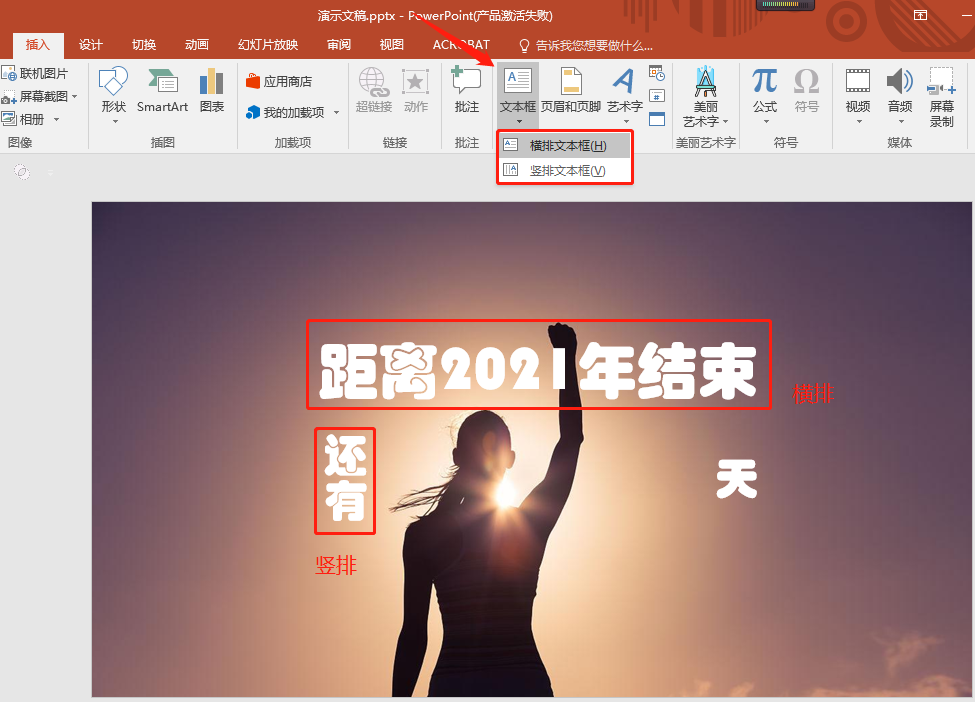Insert 音频 audio

pos(899,91)
